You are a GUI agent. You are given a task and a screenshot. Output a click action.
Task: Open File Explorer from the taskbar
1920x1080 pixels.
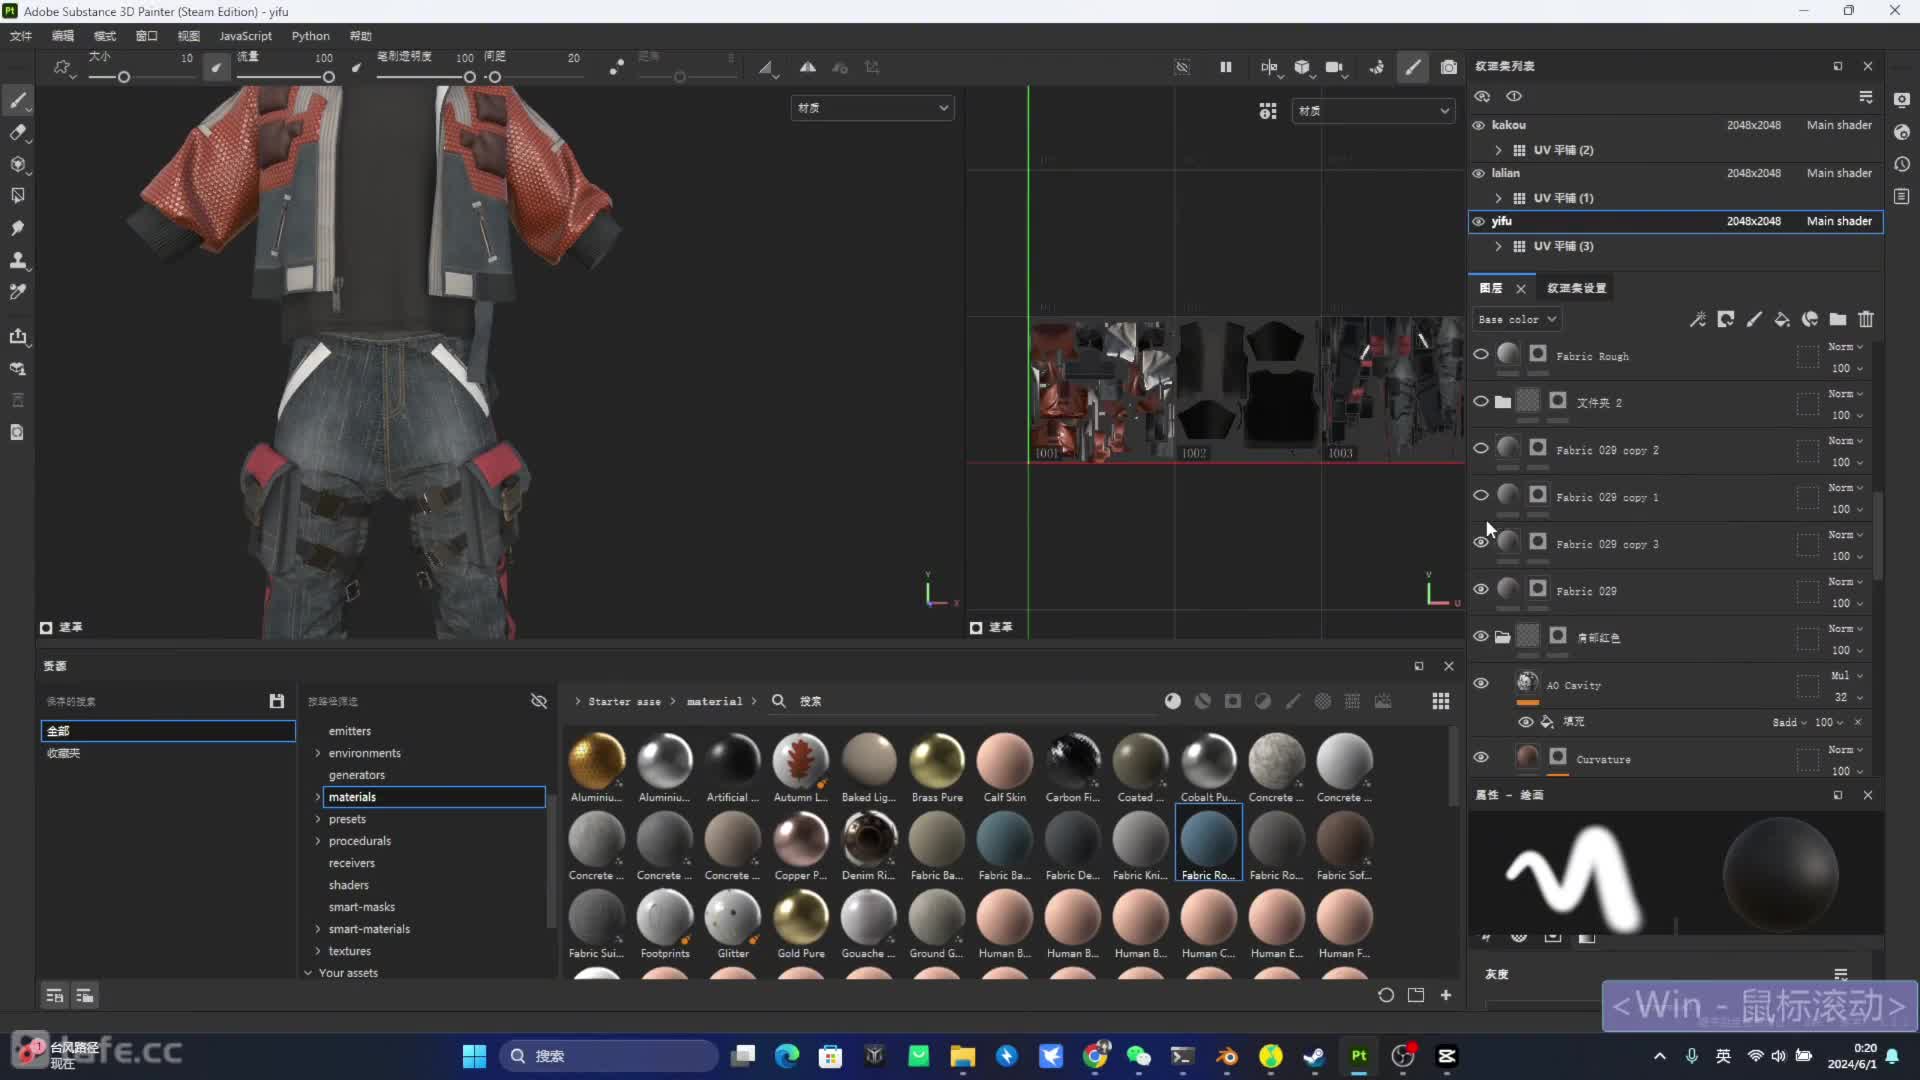[962, 1056]
